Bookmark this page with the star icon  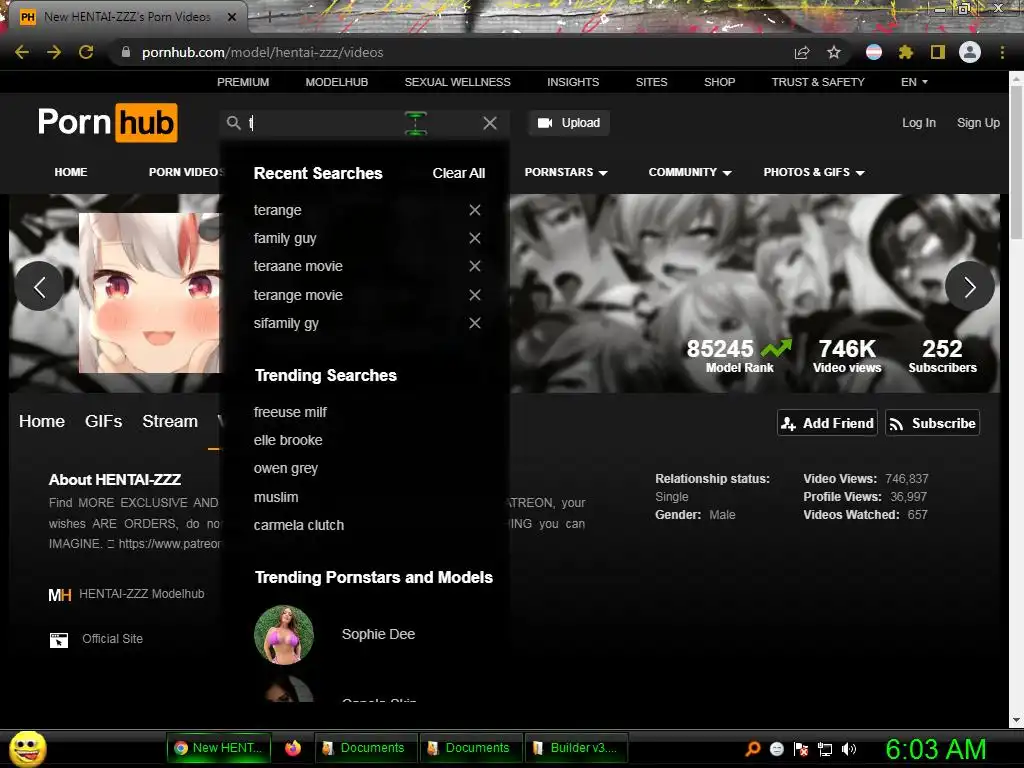coord(834,52)
